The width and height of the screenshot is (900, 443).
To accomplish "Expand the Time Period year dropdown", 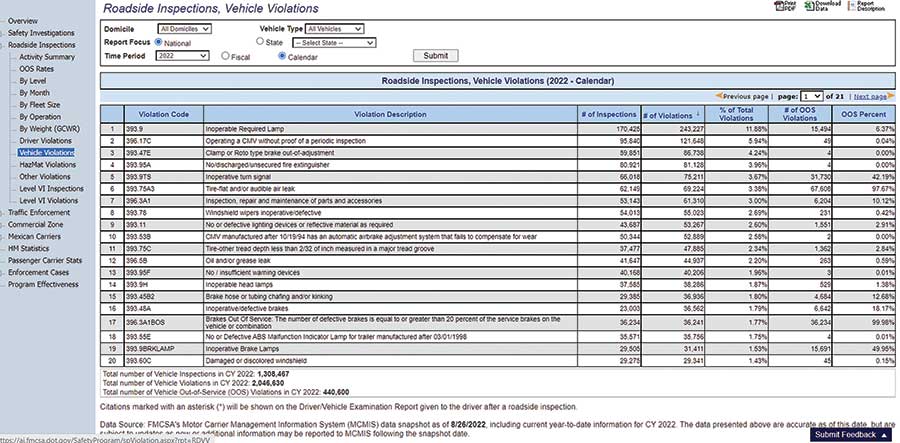I will click(x=185, y=57).
